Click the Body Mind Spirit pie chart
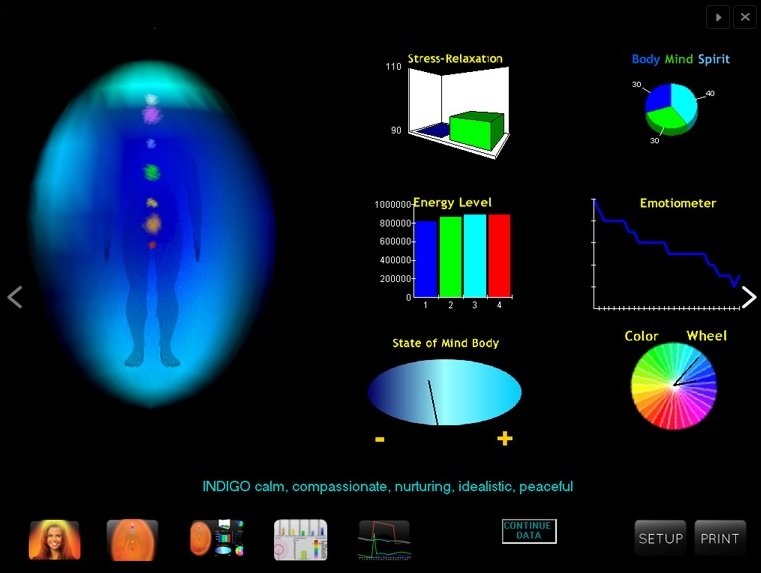Image resolution: width=761 pixels, height=573 pixels. [x=671, y=109]
